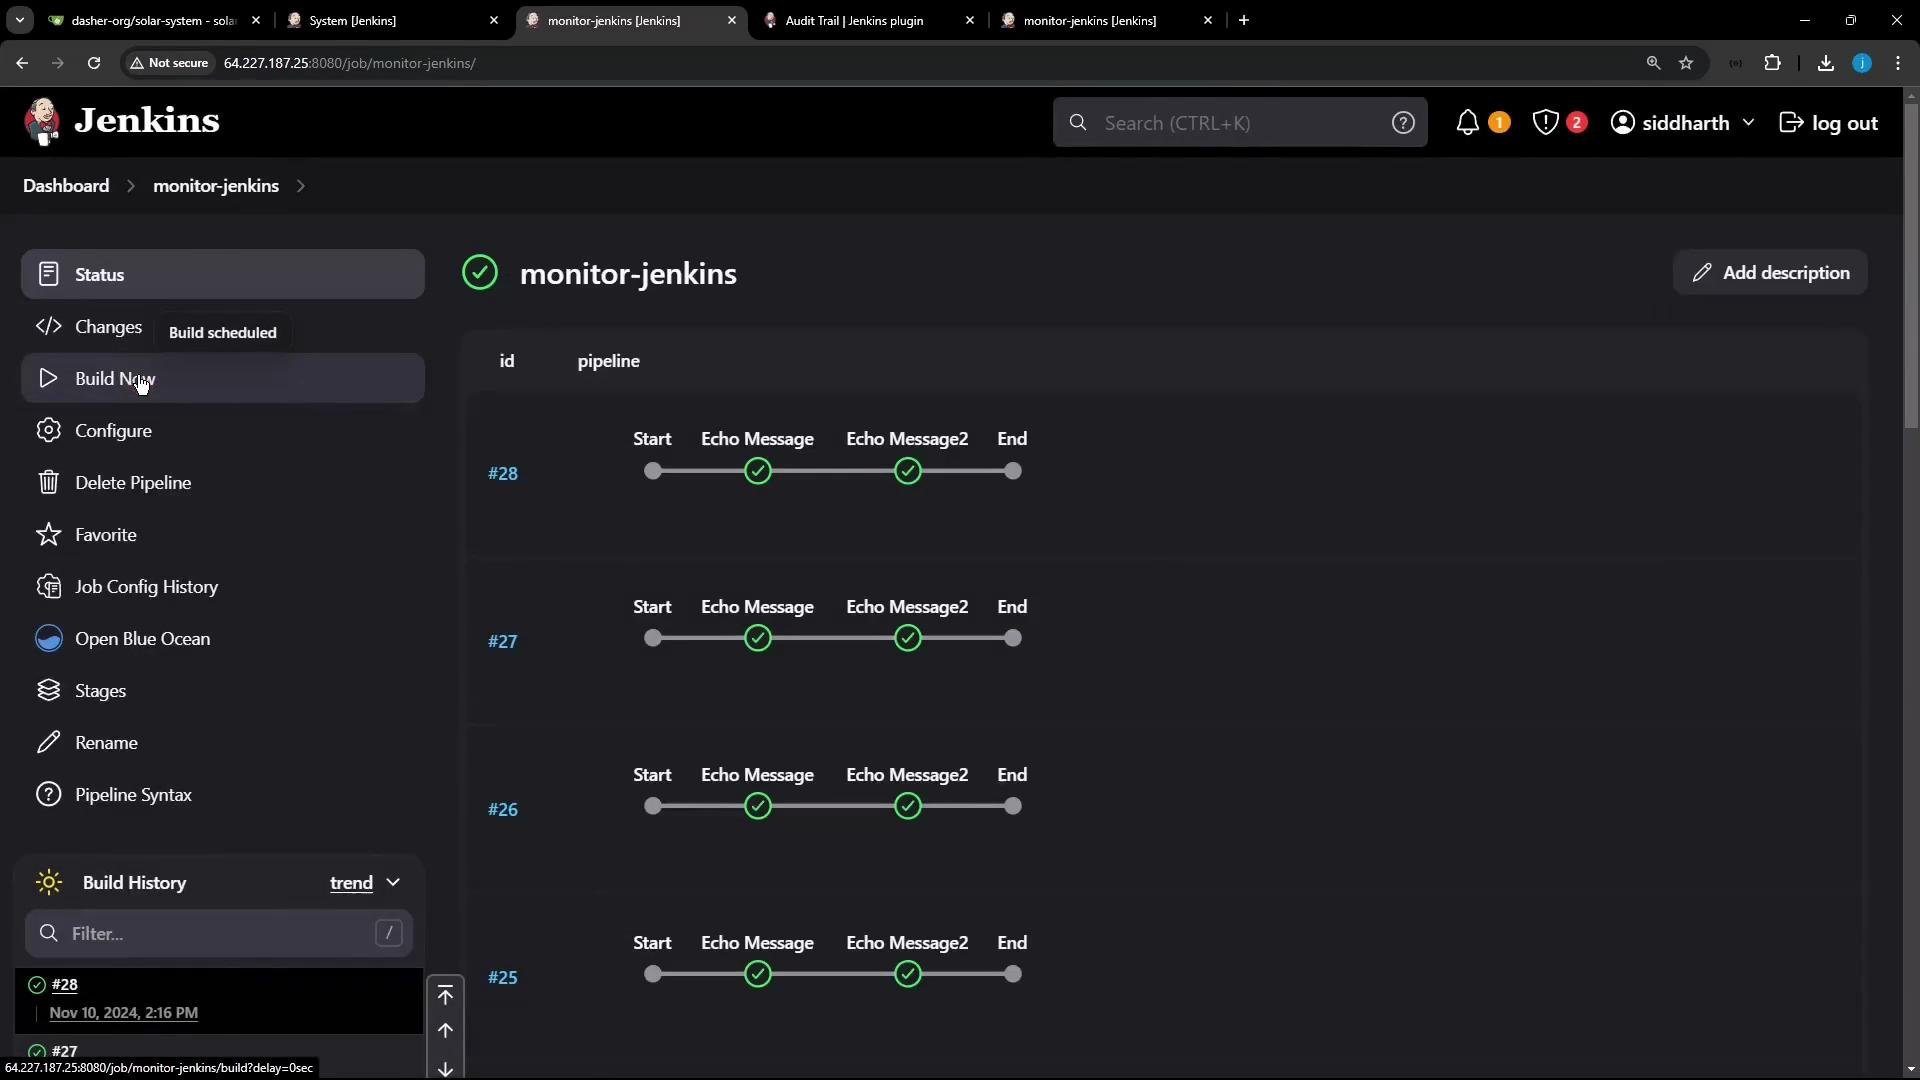Open build #25 link in pipeline view
Viewport: 1920px width, 1080px height.
[503, 977]
